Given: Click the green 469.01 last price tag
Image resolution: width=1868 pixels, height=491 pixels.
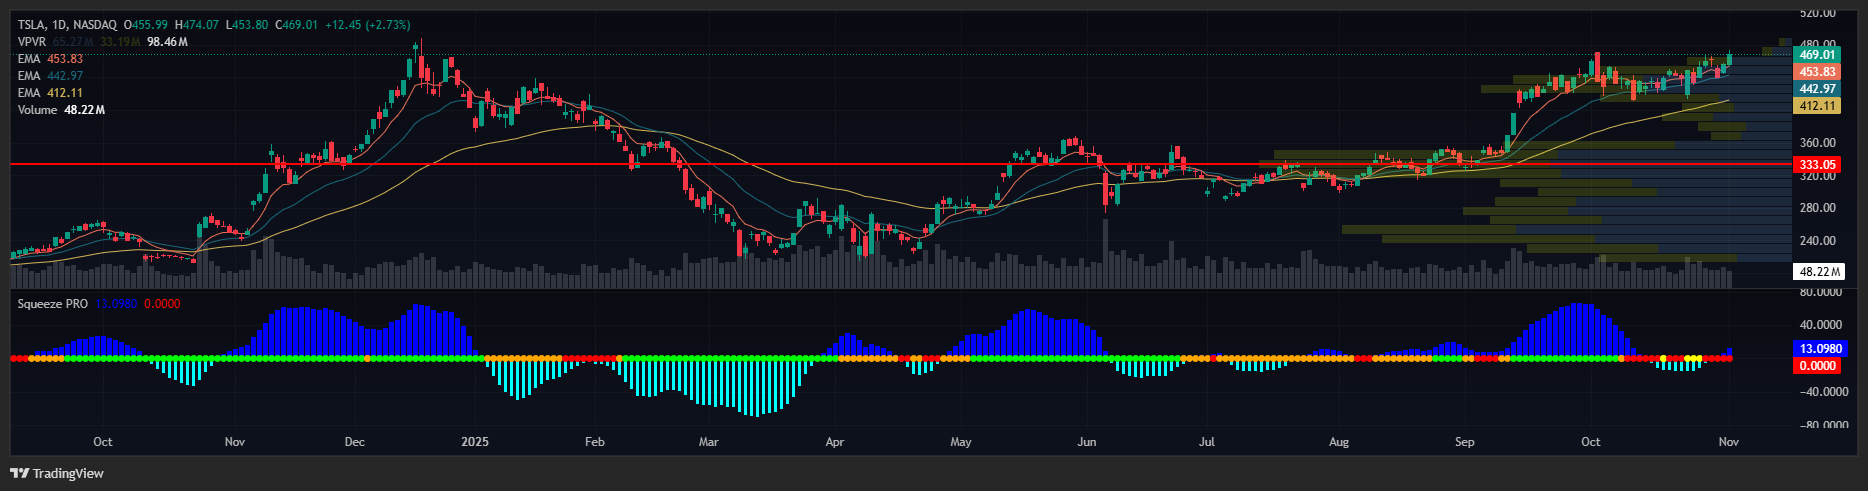Looking at the screenshot, I should click(1817, 55).
